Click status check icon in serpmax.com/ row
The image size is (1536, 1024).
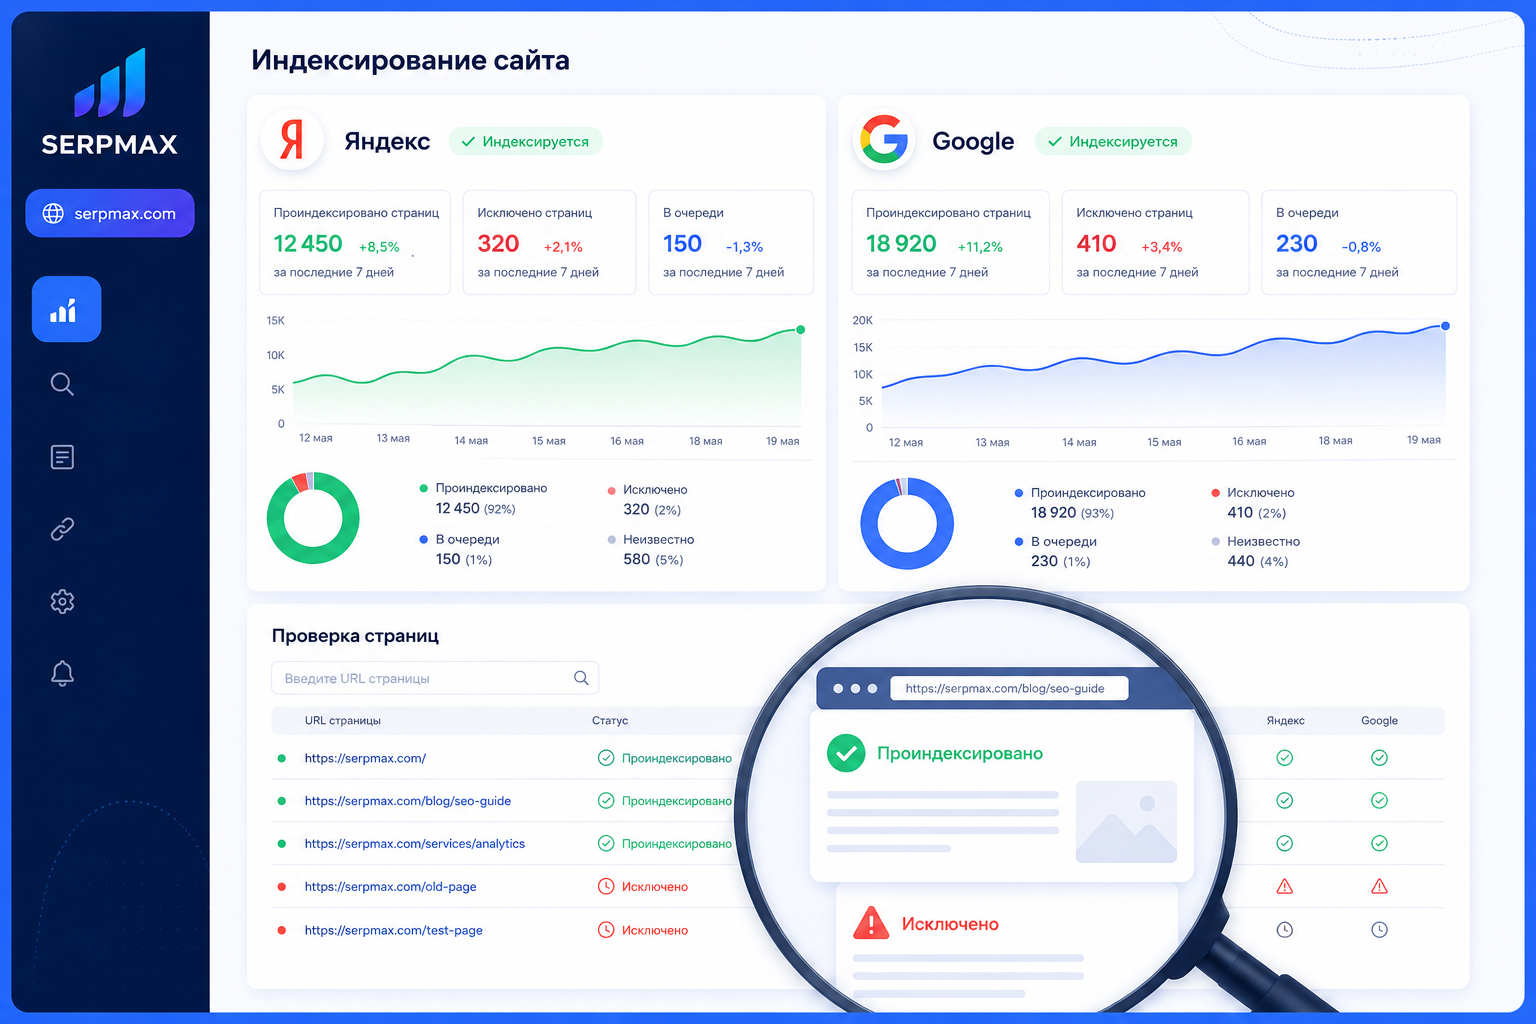coord(606,758)
